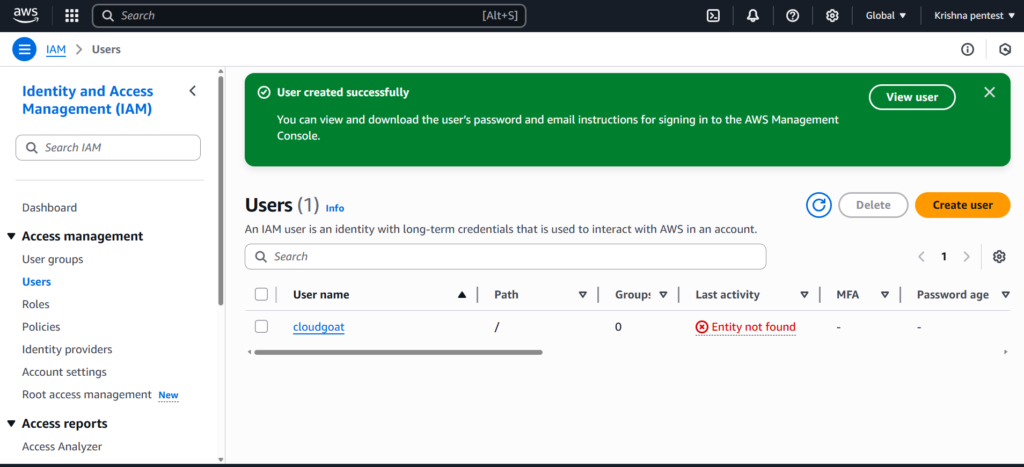Click the Create user button
The height and width of the screenshot is (467, 1024).
[963, 205]
